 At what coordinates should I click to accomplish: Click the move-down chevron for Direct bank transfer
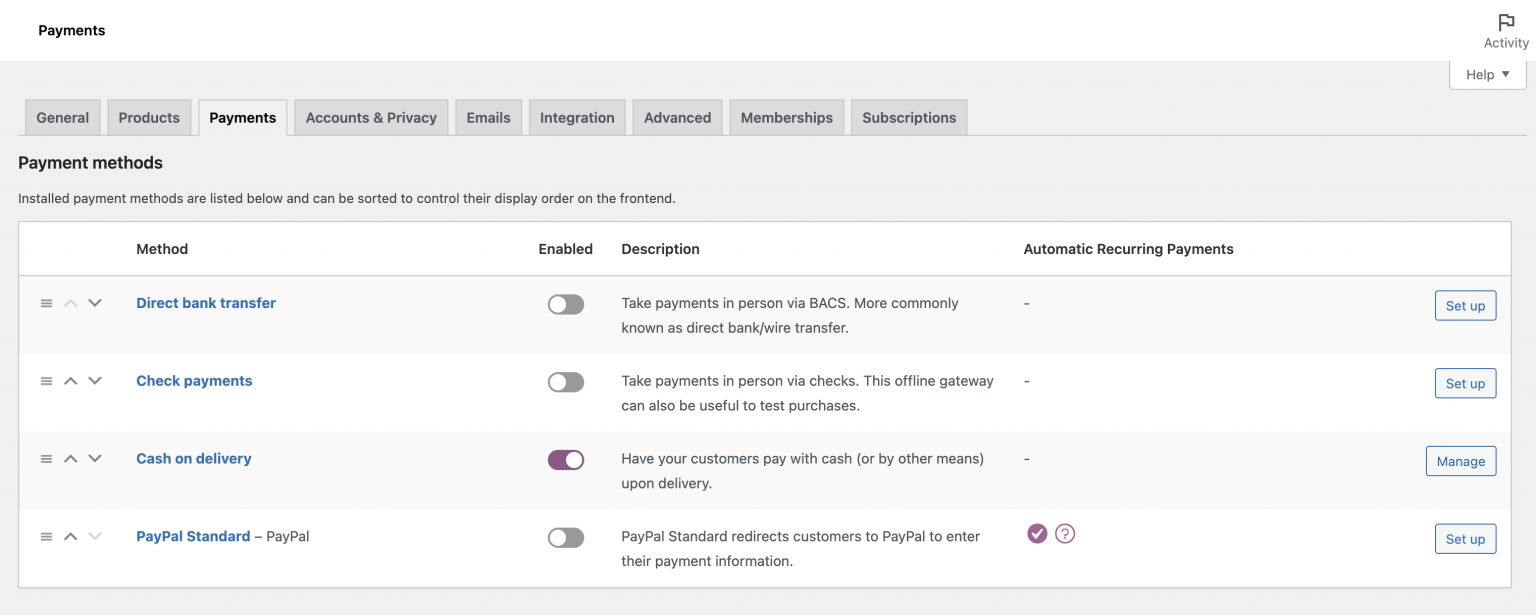coord(95,303)
